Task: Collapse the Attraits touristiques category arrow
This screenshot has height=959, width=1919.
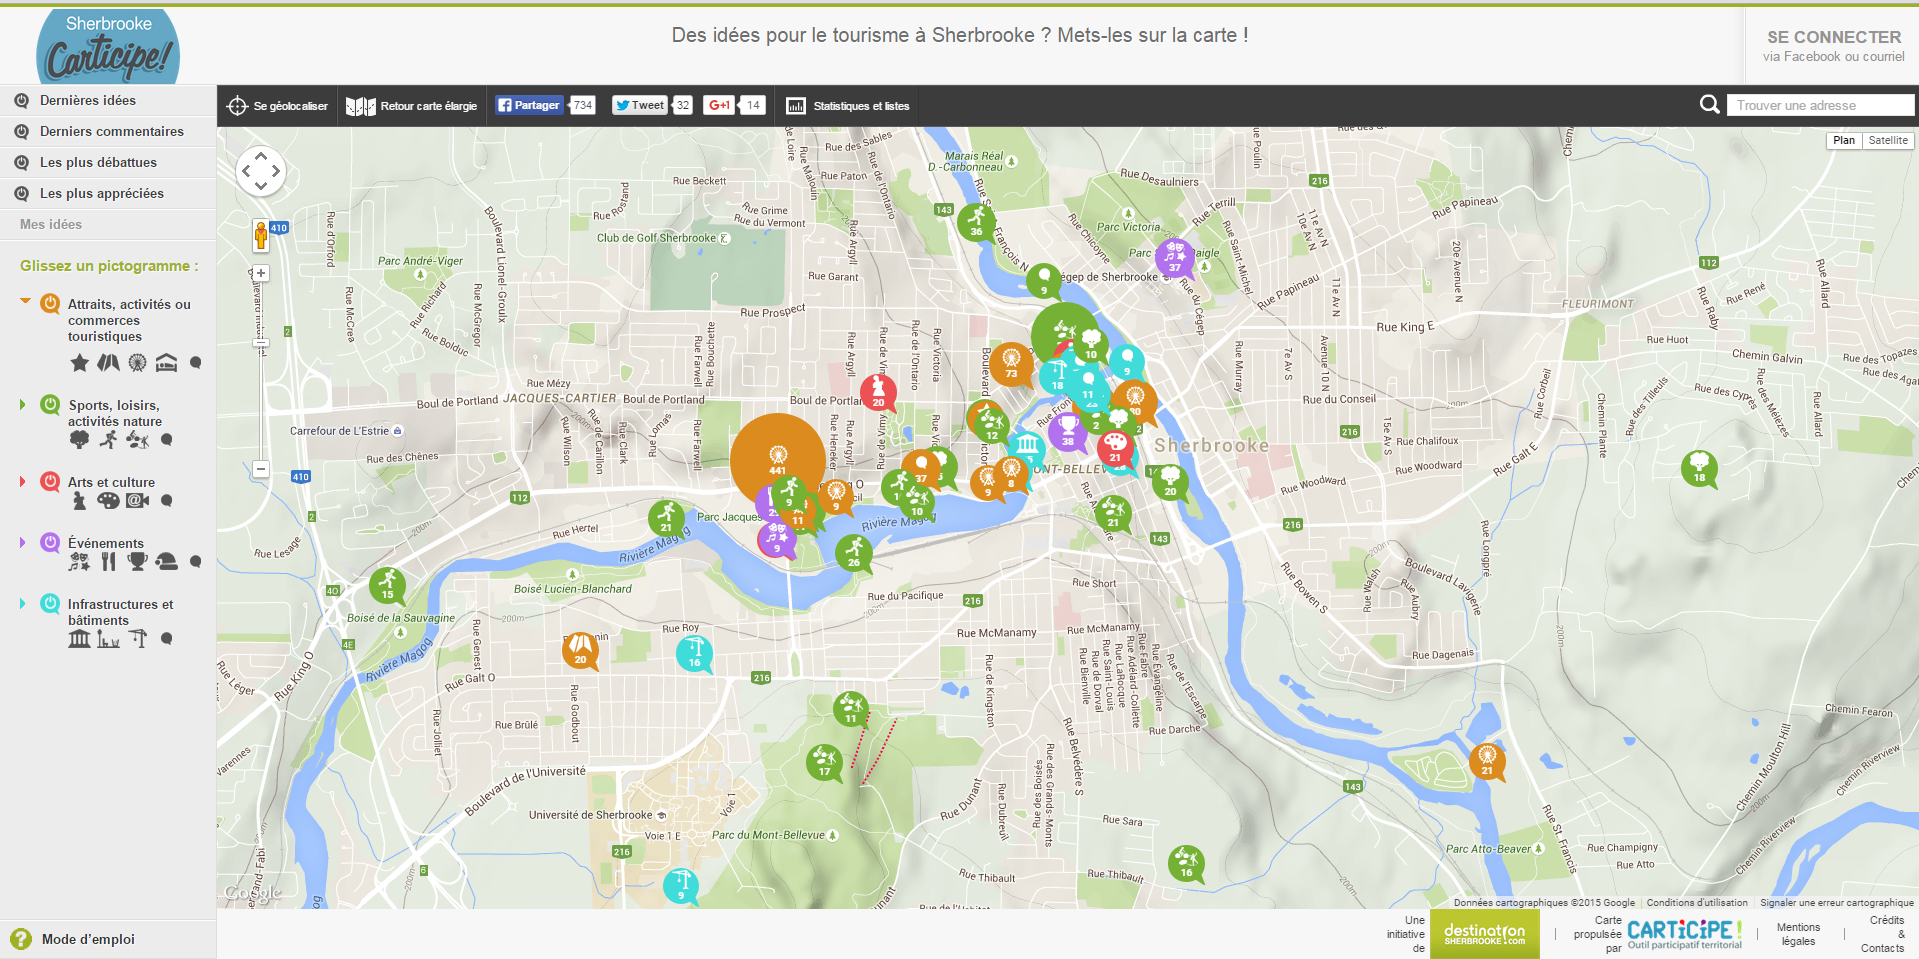Action: tap(25, 300)
